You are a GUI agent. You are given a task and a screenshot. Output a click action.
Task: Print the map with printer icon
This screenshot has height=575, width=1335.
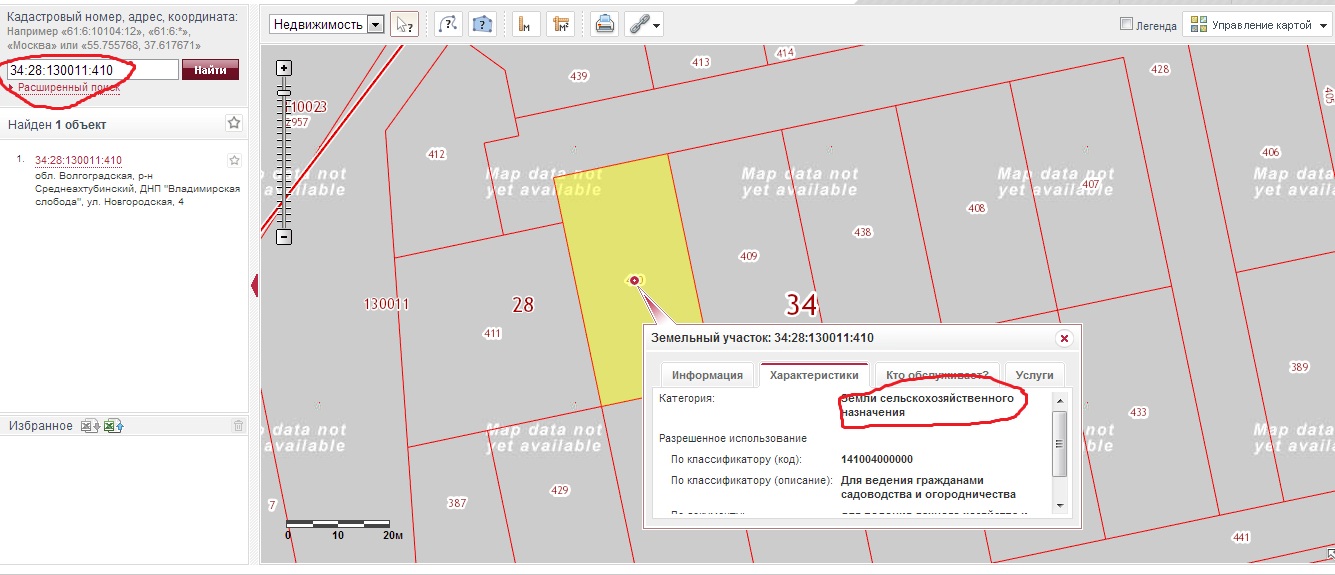[x=604, y=25]
